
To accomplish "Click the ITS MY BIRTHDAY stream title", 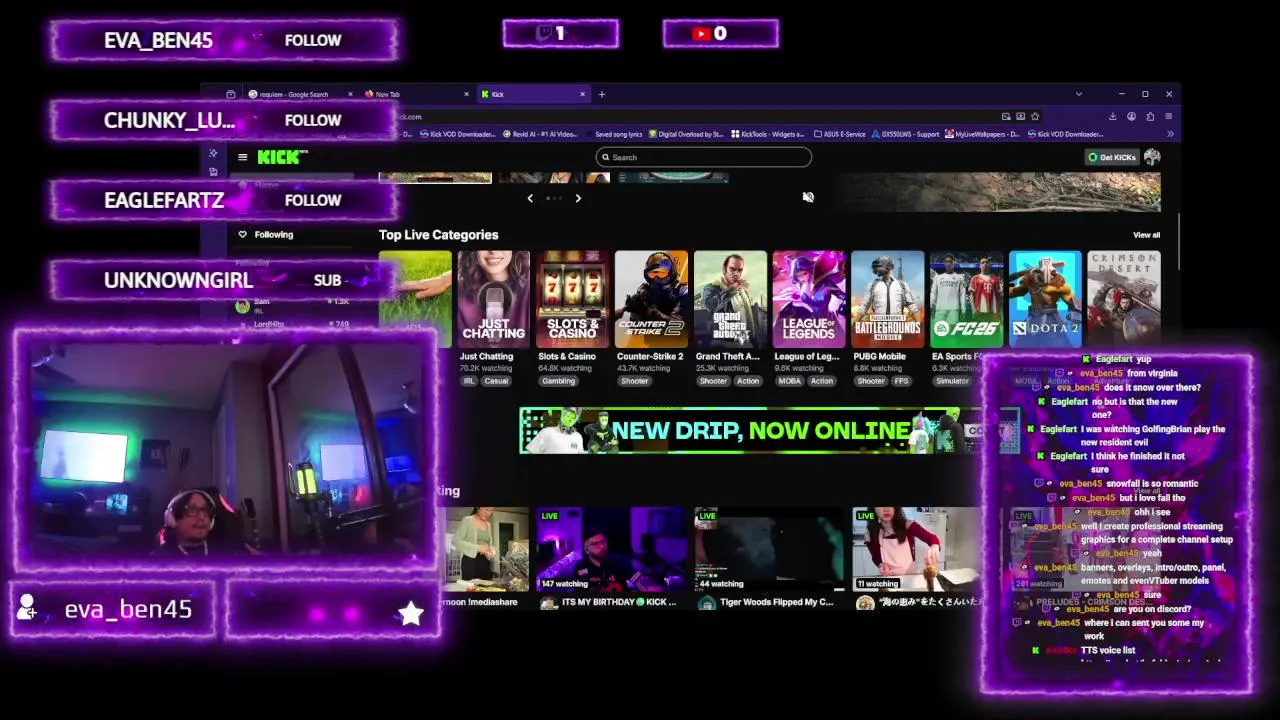I will [x=618, y=602].
